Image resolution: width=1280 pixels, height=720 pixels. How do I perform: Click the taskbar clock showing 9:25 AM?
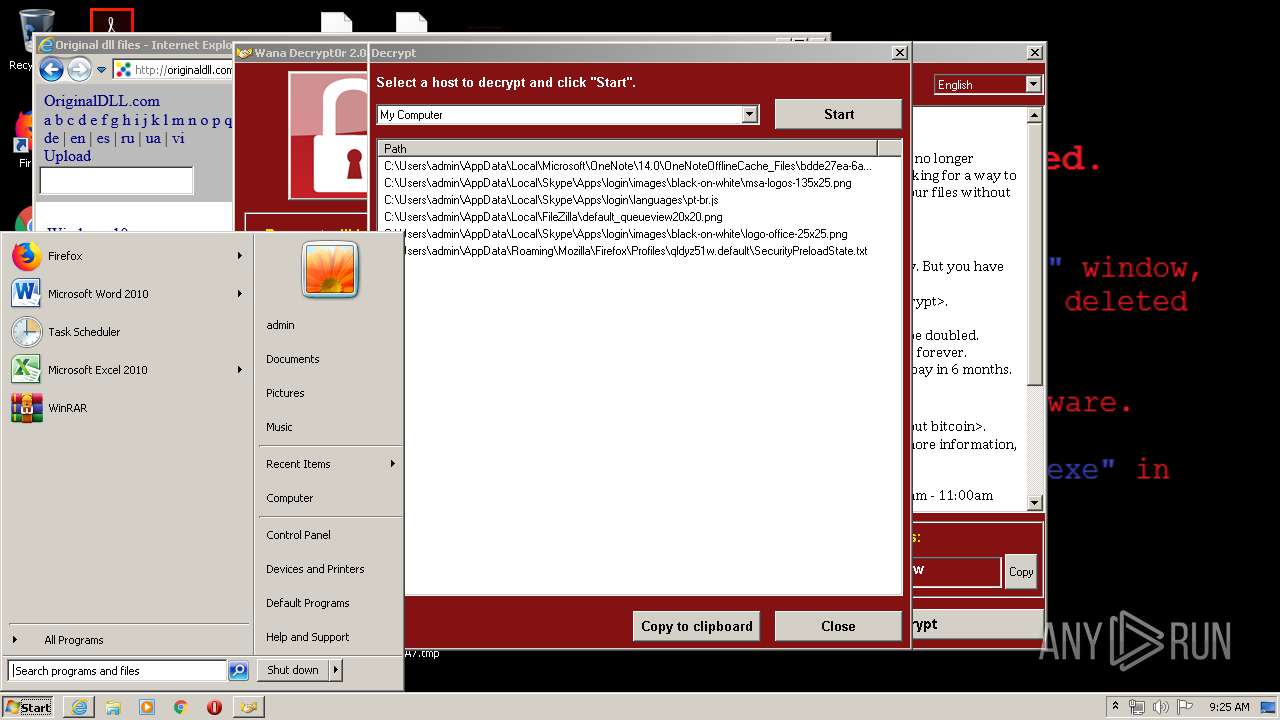pyautogui.click(x=1229, y=707)
